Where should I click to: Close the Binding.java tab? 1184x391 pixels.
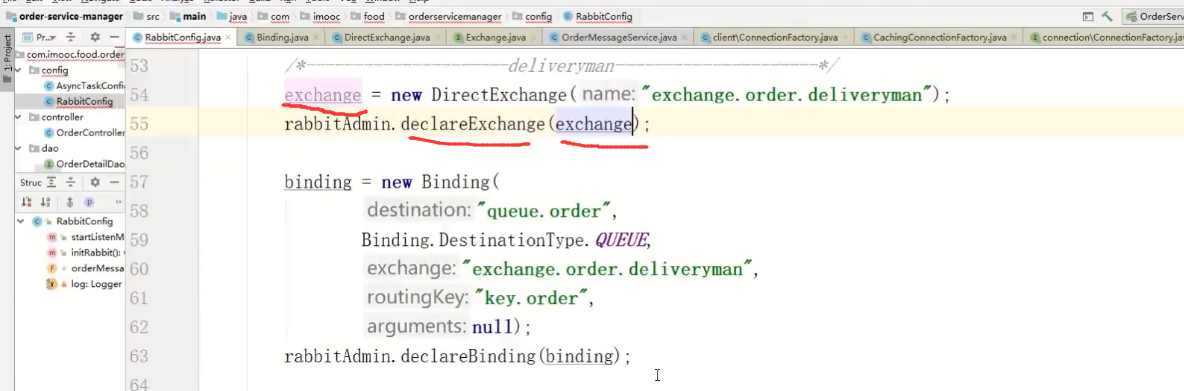click(316, 36)
